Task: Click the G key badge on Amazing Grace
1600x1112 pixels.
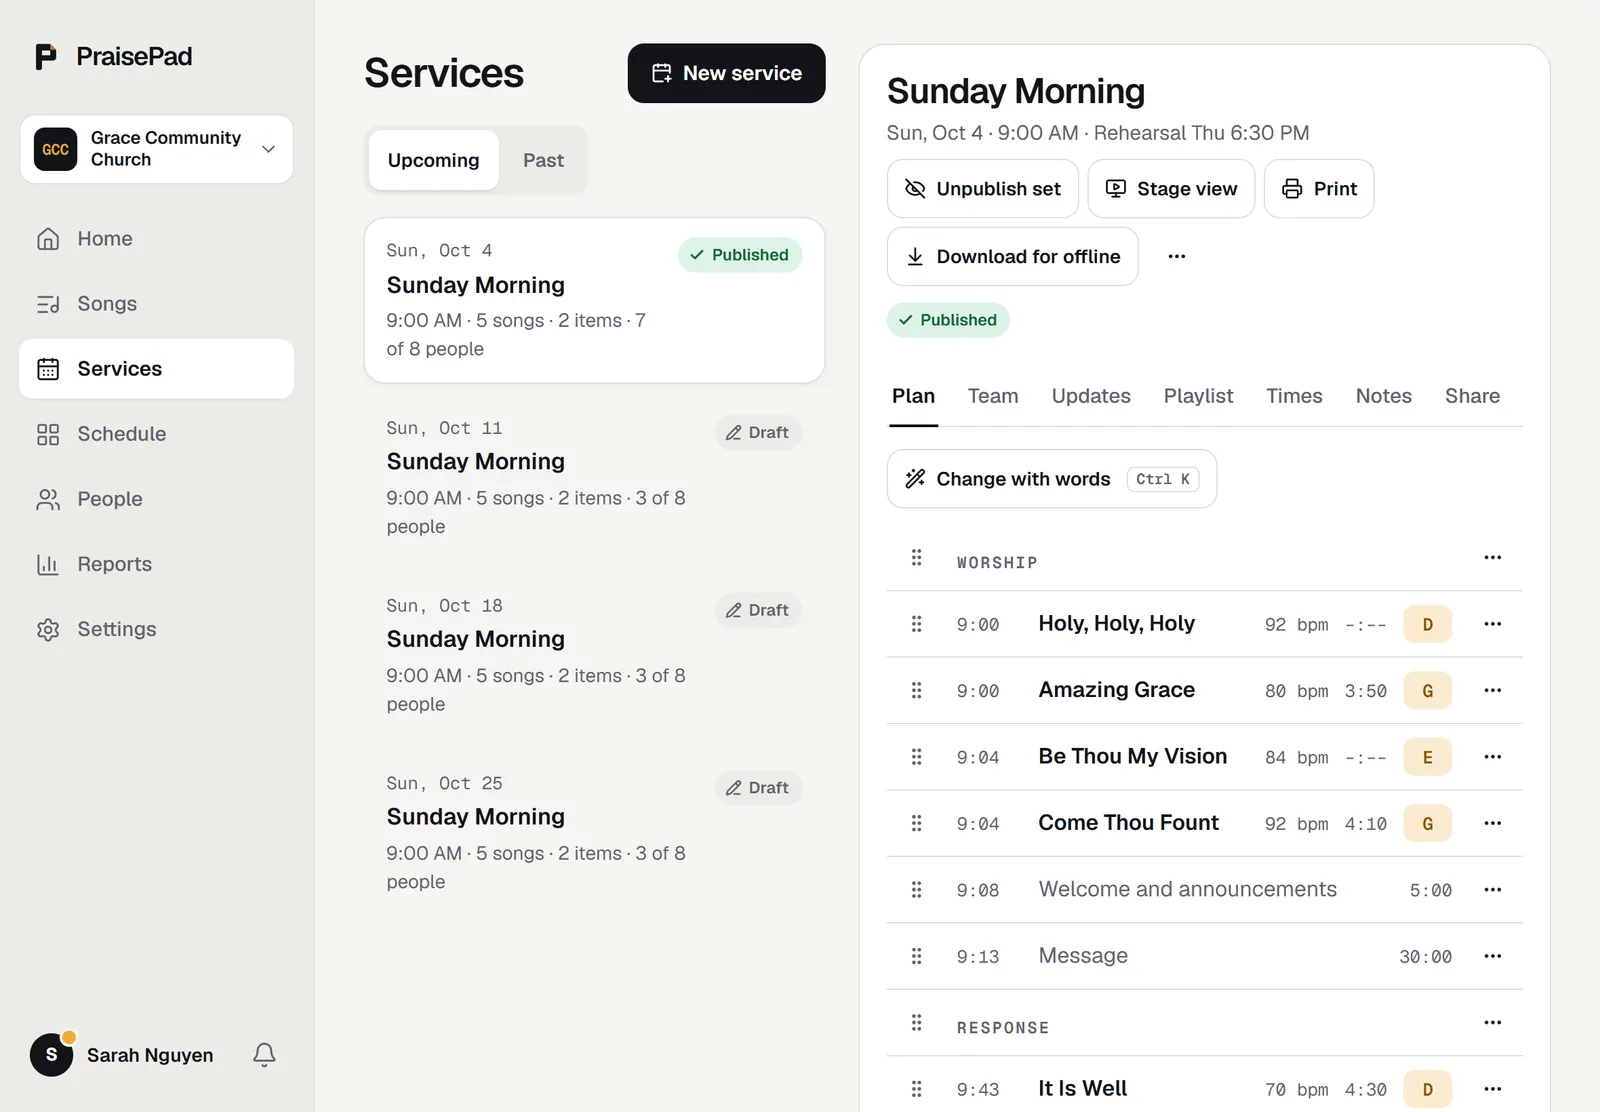Action: pyautogui.click(x=1427, y=691)
